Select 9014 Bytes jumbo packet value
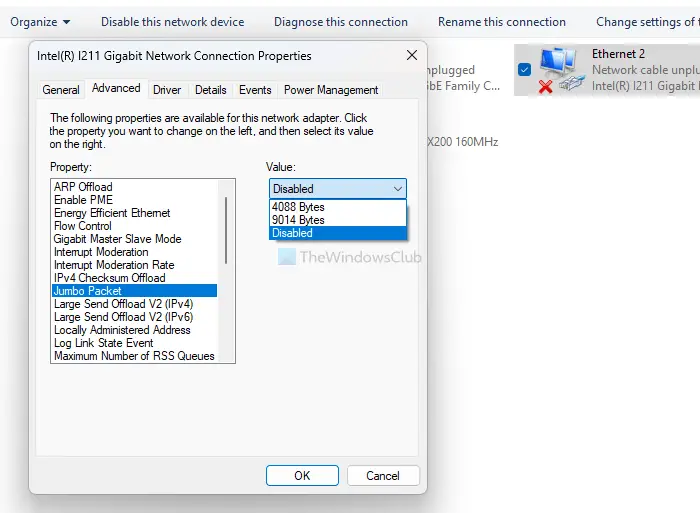 [x=298, y=220]
